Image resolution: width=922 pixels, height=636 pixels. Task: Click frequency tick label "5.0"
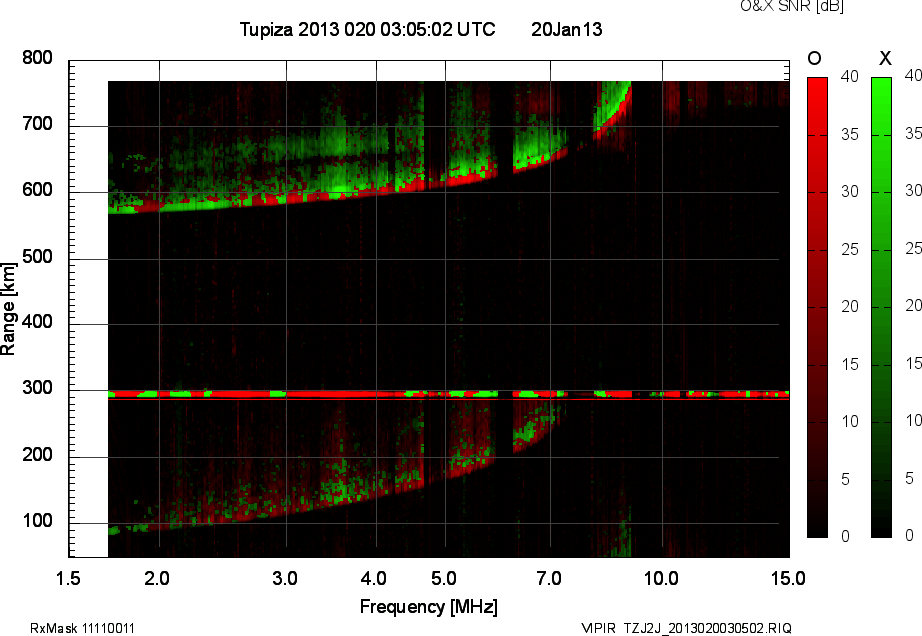(444, 578)
